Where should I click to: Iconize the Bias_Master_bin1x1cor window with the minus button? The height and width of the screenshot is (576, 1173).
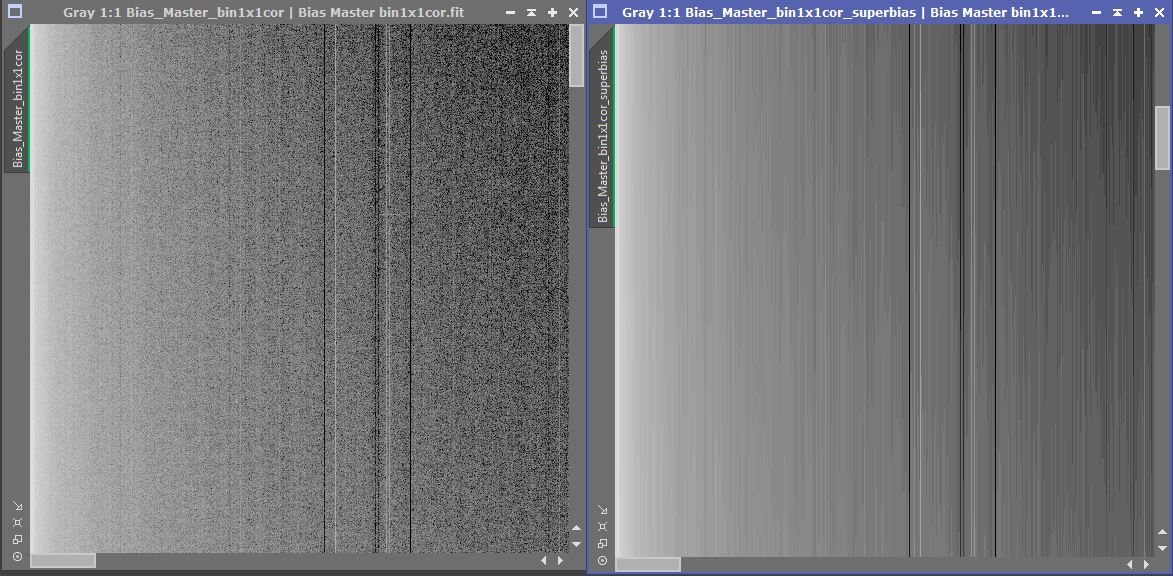(x=510, y=13)
